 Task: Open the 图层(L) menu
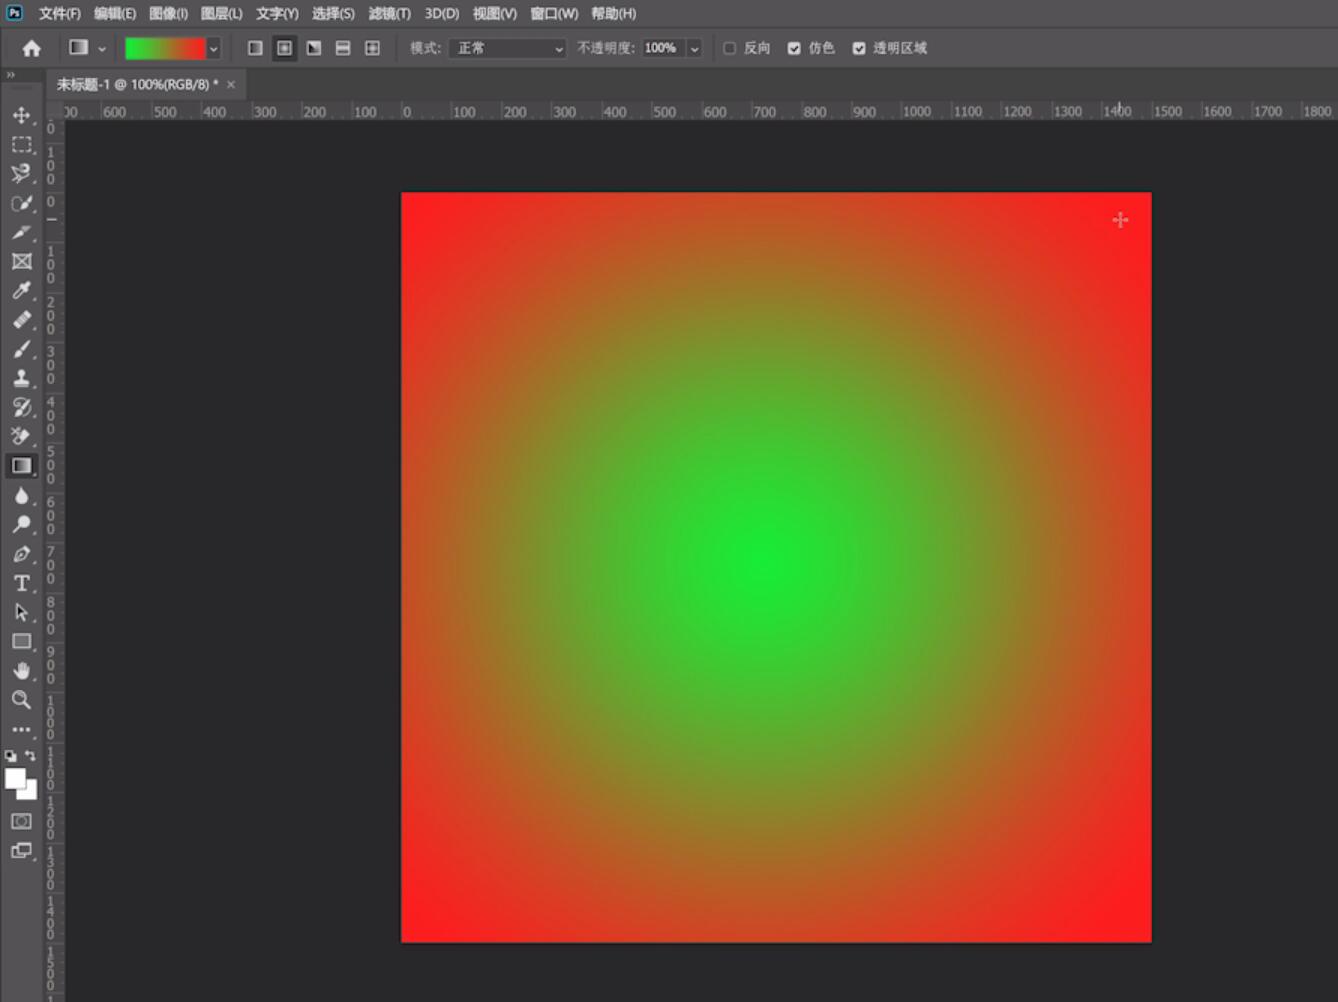(x=221, y=13)
